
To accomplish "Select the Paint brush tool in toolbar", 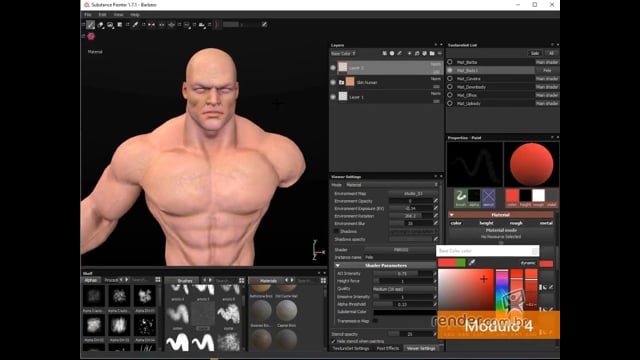I will click(91, 25).
